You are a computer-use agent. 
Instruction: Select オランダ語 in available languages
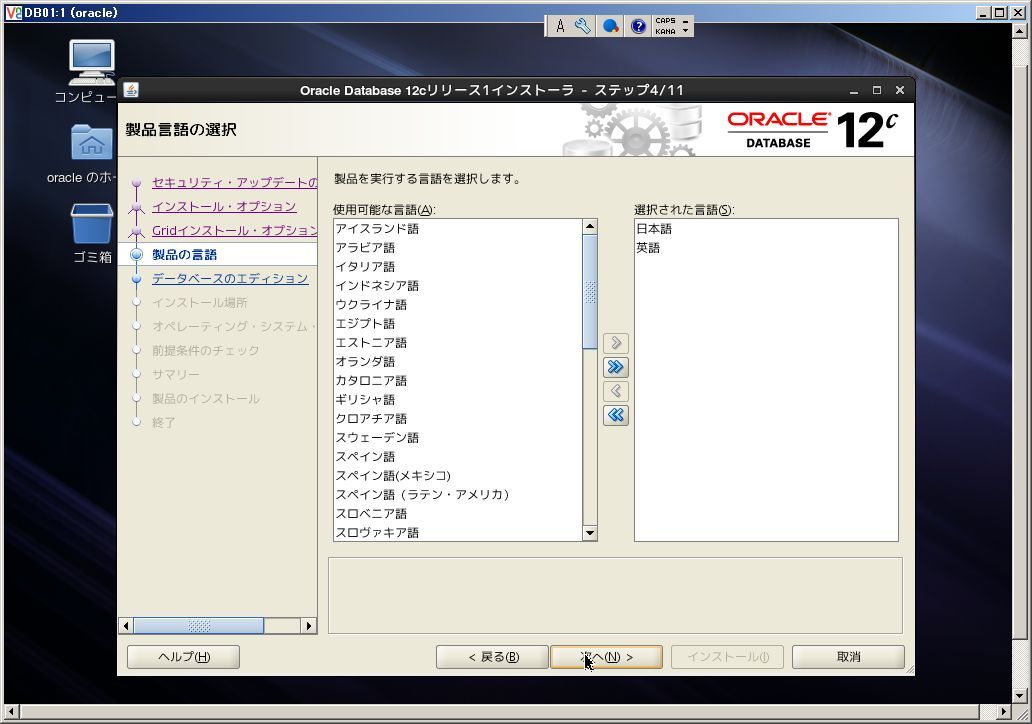pyautogui.click(x=458, y=362)
